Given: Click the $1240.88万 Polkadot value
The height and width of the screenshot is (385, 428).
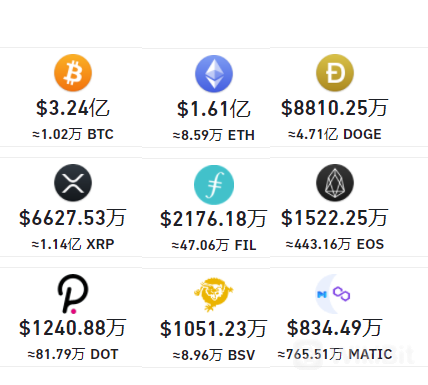Looking at the screenshot, I should [x=73, y=328].
